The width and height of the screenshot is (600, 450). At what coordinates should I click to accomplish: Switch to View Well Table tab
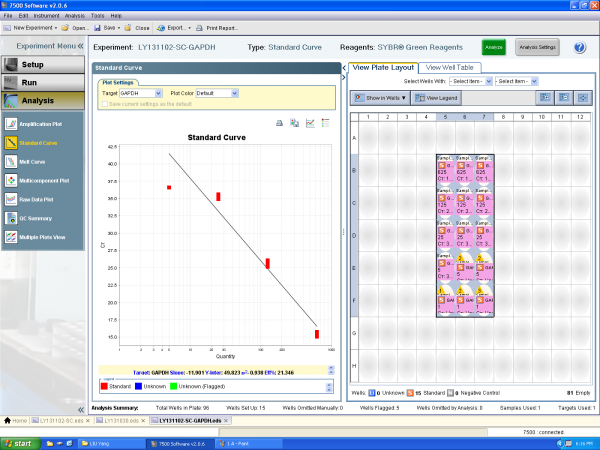coord(450,68)
